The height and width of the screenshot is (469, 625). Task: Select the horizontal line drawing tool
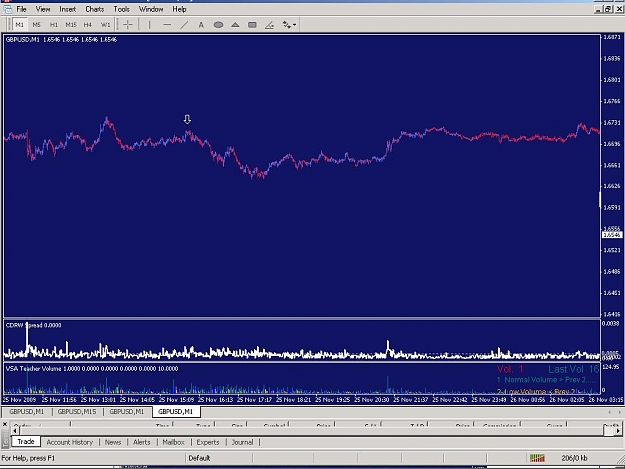167,25
